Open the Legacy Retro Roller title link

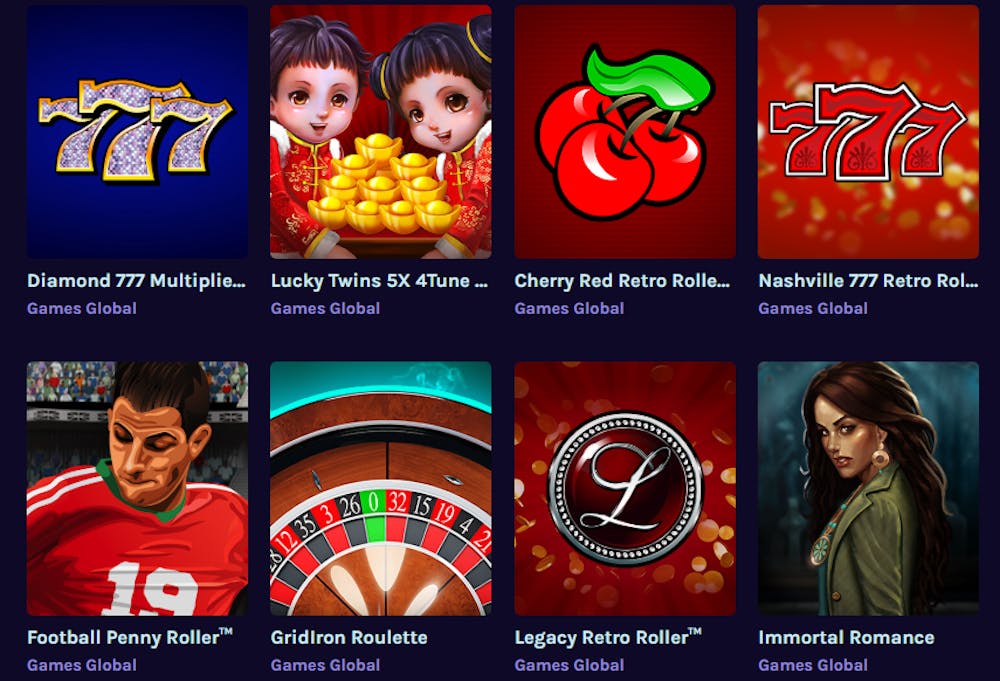(608, 637)
